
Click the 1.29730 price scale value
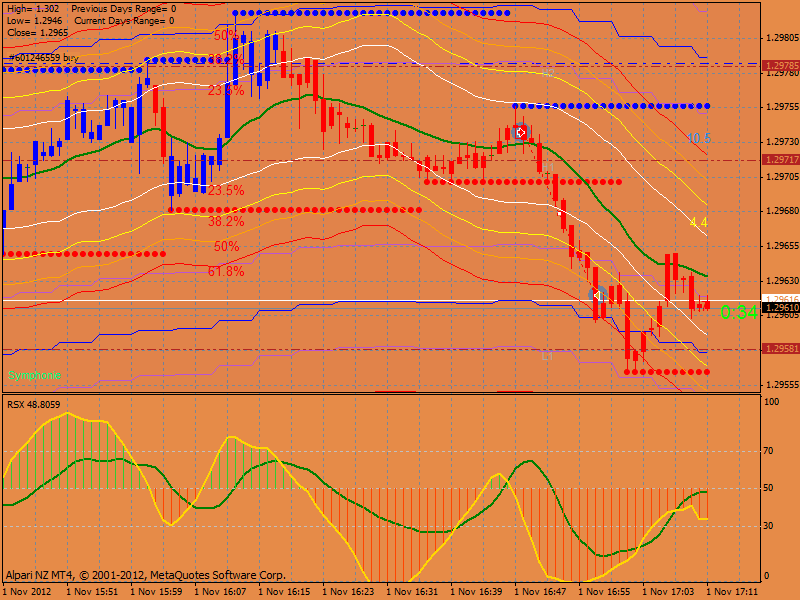pos(782,141)
